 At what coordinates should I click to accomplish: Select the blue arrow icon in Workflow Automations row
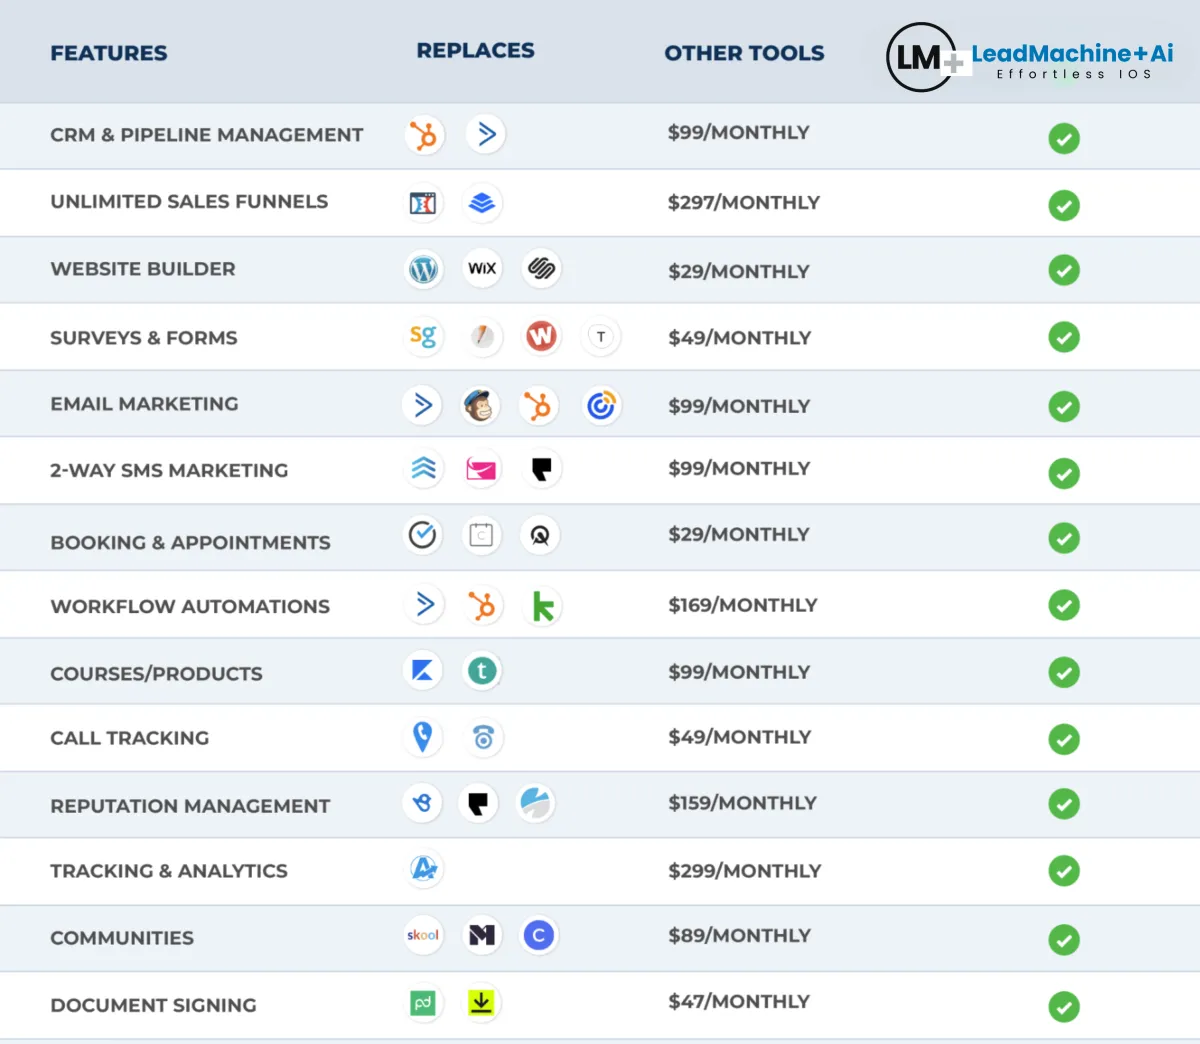424,604
